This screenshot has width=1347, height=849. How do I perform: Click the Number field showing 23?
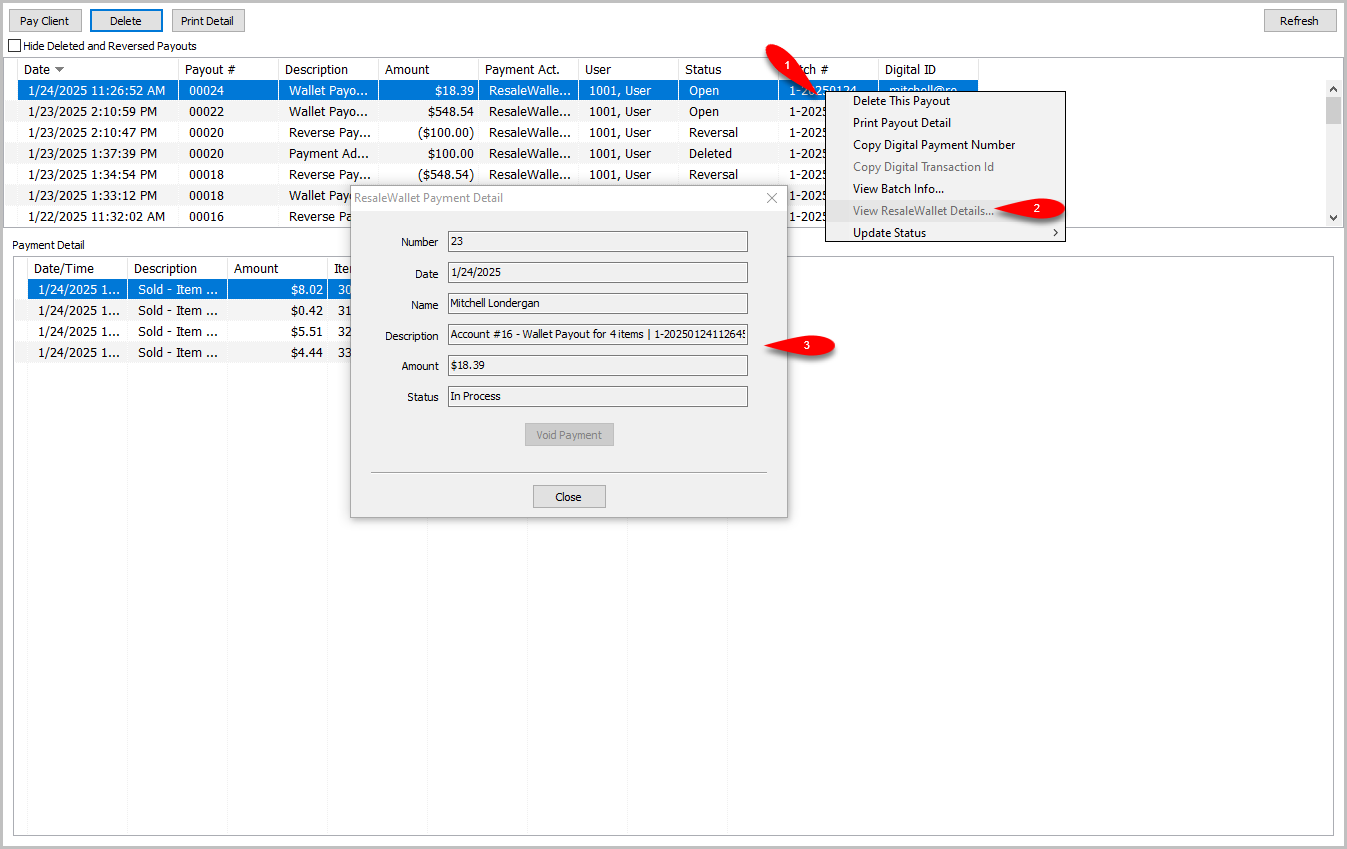coord(598,241)
